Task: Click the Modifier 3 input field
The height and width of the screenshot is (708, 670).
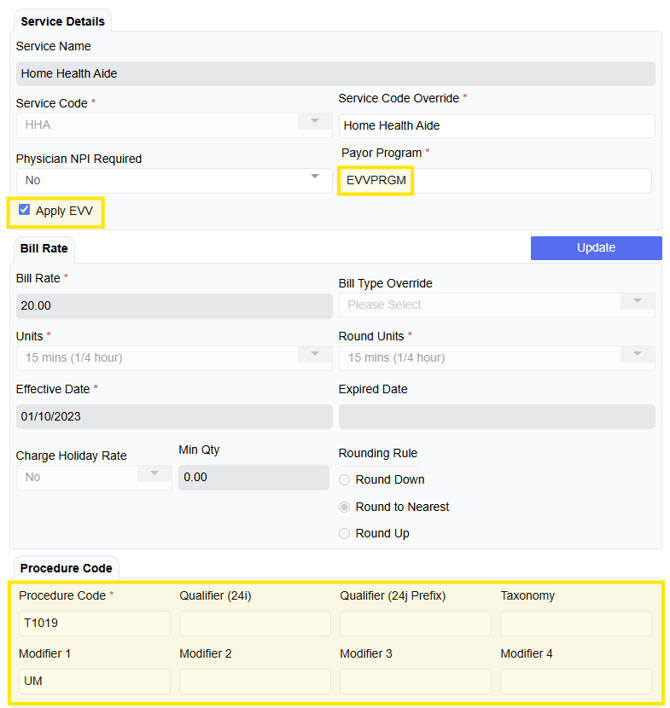Action: point(415,681)
